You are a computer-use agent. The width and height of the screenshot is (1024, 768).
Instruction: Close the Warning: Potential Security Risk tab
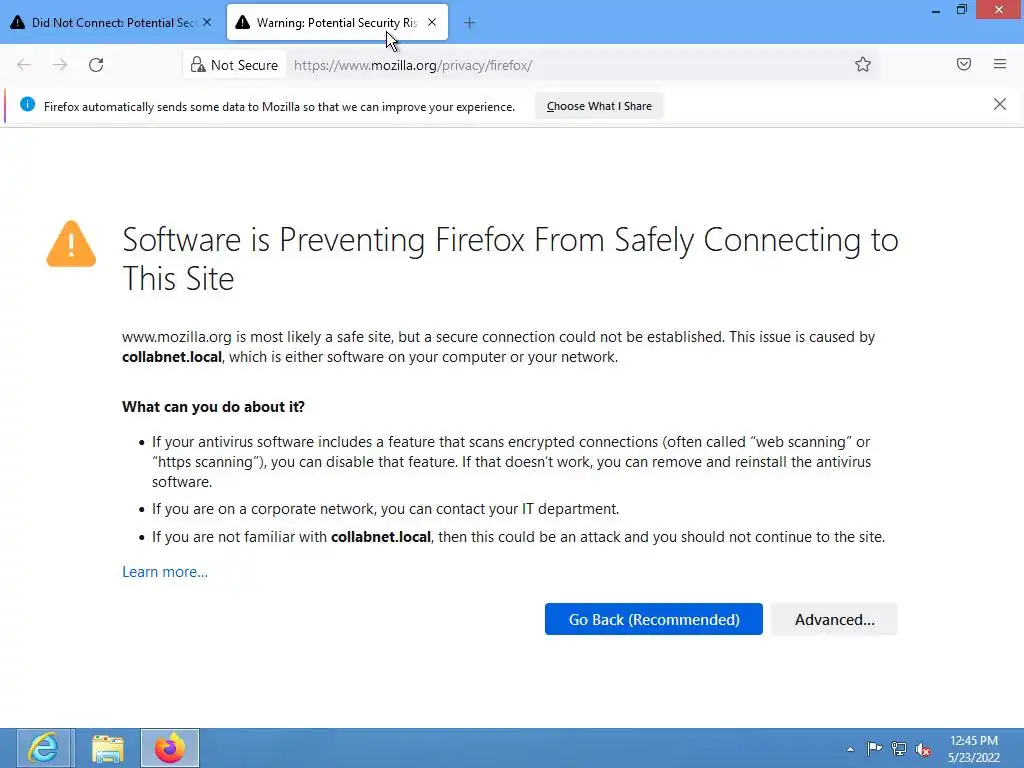click(432, 22)
